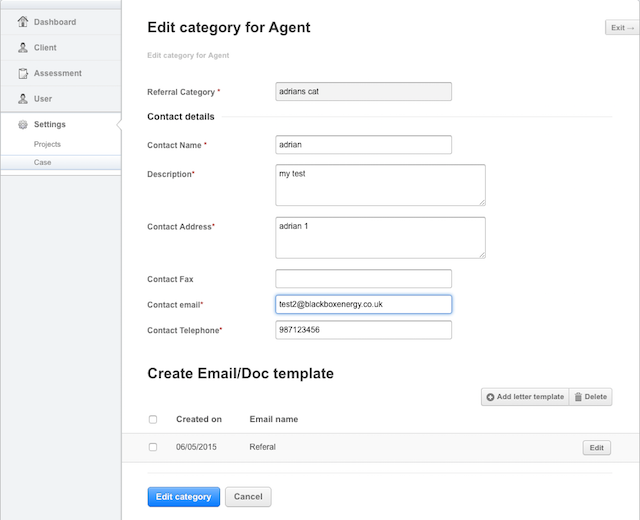Viewport: 640px width, 520px height.
Task: Click the User person icon
Action: [23, 98]
